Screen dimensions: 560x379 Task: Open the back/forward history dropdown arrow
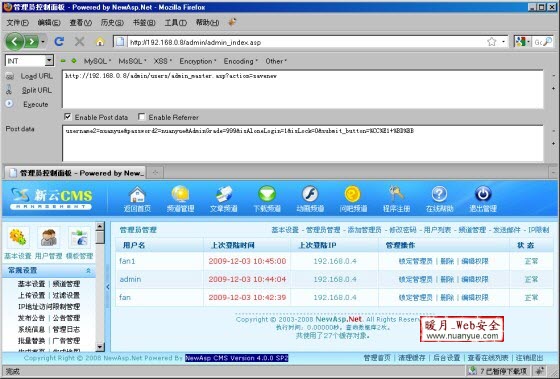[43, 42]
